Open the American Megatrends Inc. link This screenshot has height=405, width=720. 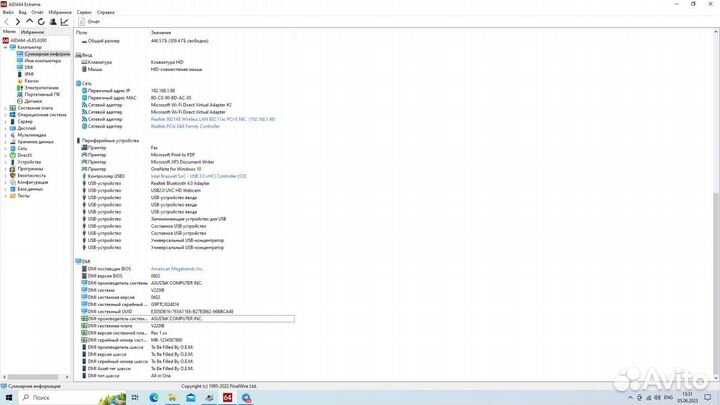coord(177,269)
